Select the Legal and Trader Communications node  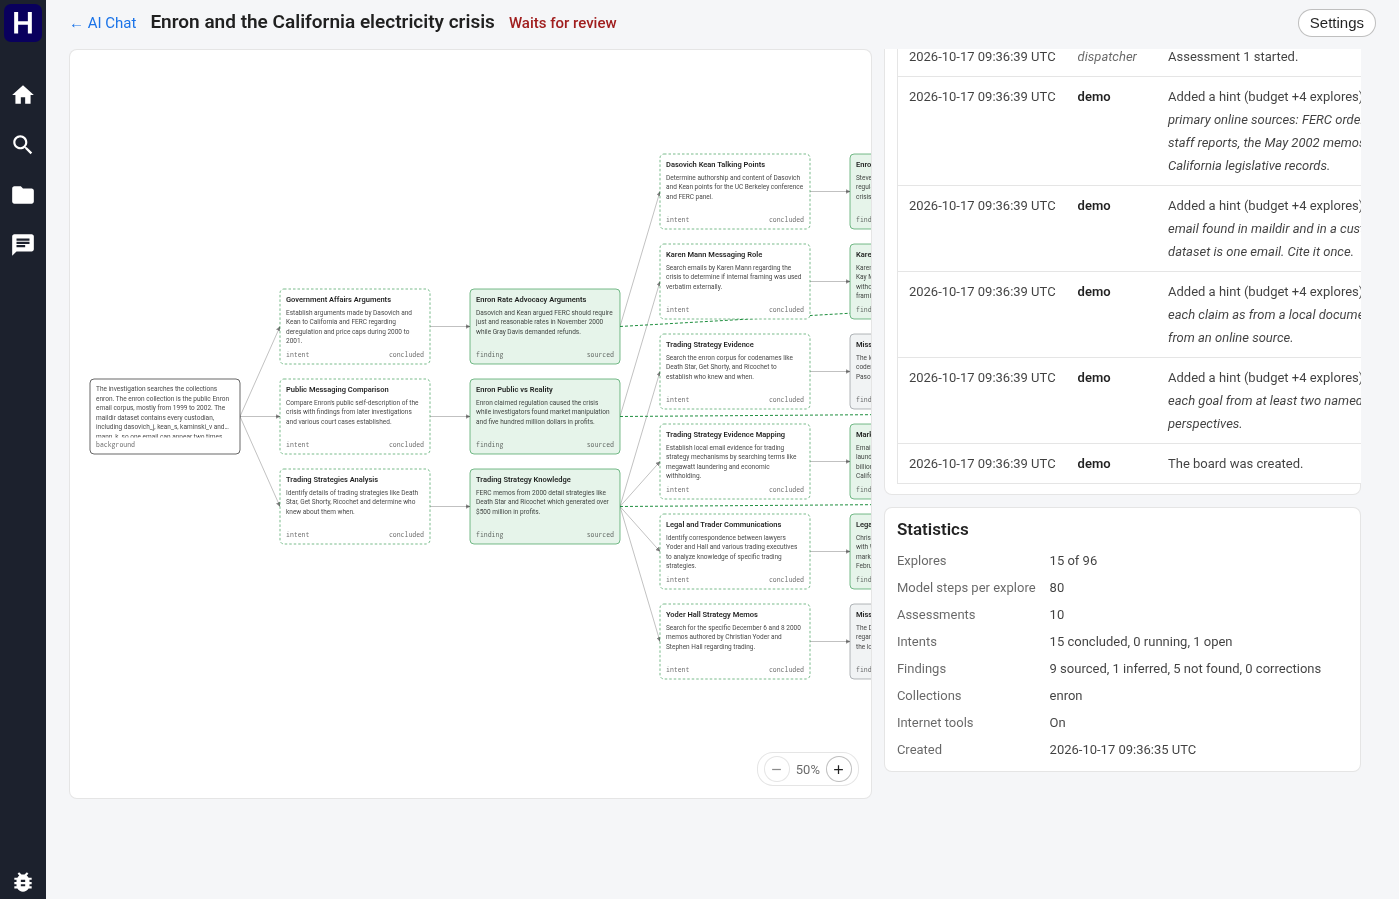click(x=735, y=551)
